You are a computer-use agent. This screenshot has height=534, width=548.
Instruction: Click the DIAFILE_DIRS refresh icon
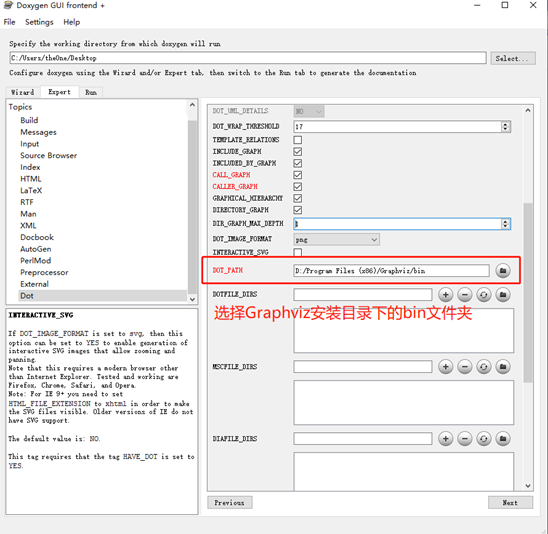pyautogui.click(x=484, y=439)
